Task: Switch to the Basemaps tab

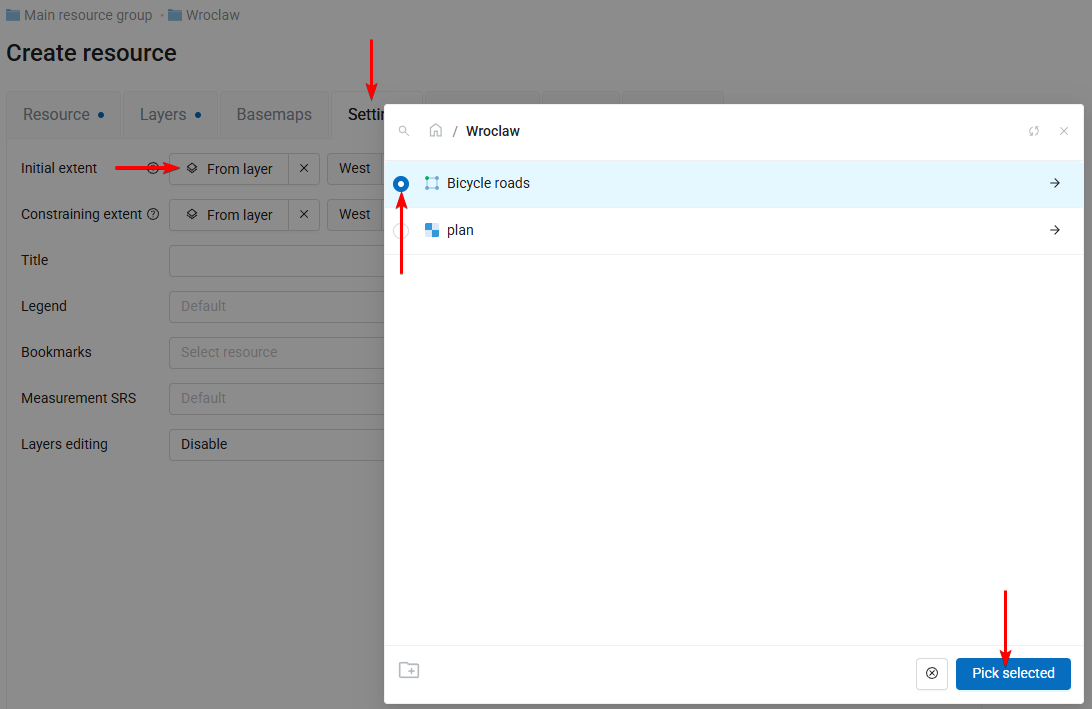Action: (x=274, y=115)
